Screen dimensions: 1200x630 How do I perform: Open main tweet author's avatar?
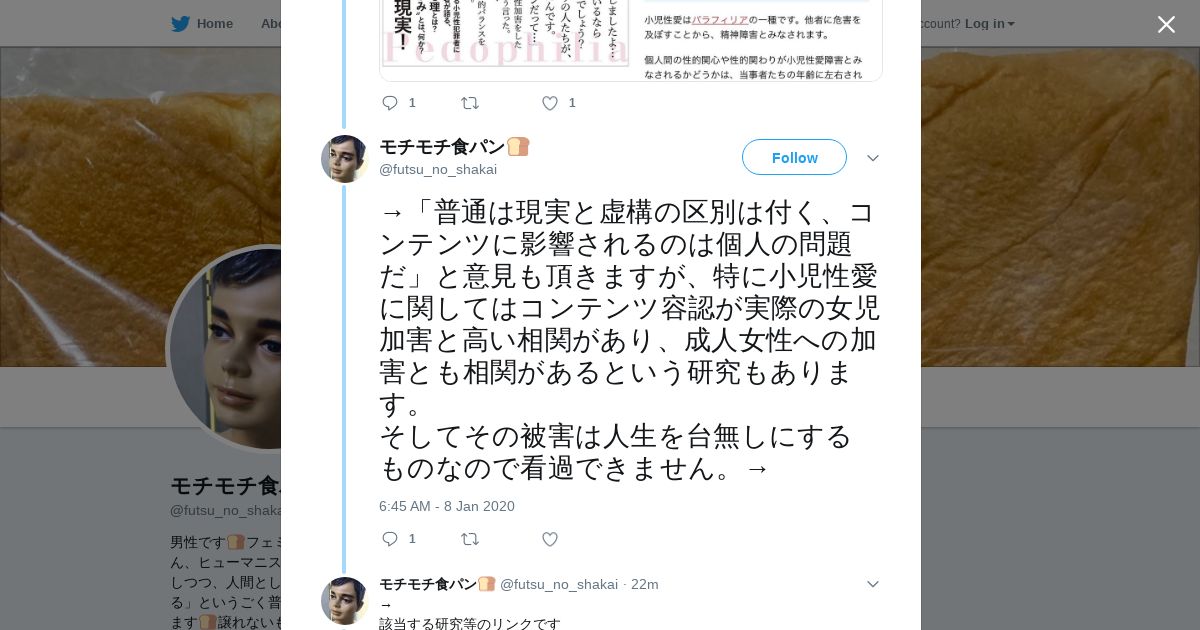click(345, 159)
